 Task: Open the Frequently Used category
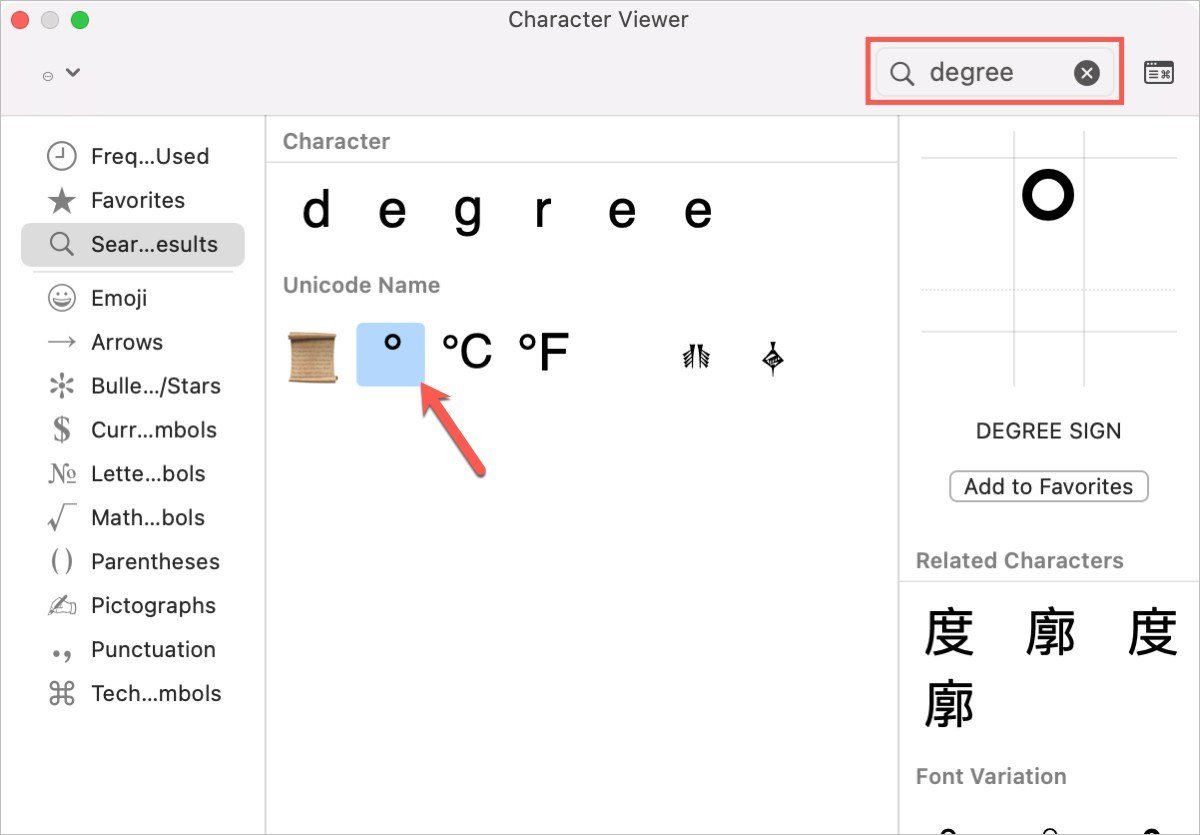click(x=132, y=156)
